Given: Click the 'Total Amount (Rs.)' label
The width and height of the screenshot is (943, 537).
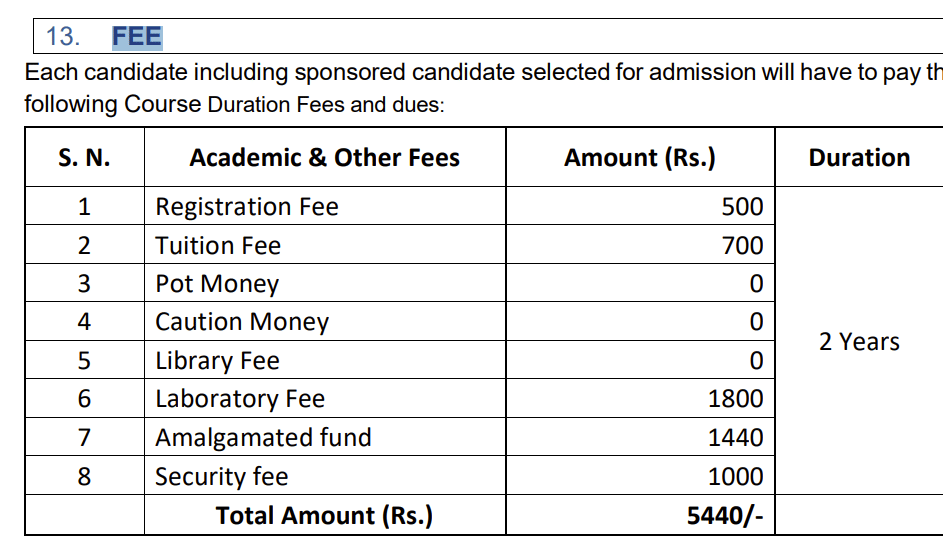Looking at the screenshot, I should pos(324,516).
